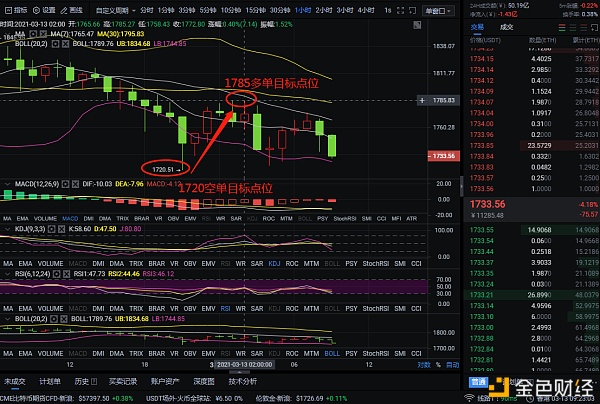Collapse the MACD panel chevron
This screenshot has width=600, height=404.
point(7,184)
